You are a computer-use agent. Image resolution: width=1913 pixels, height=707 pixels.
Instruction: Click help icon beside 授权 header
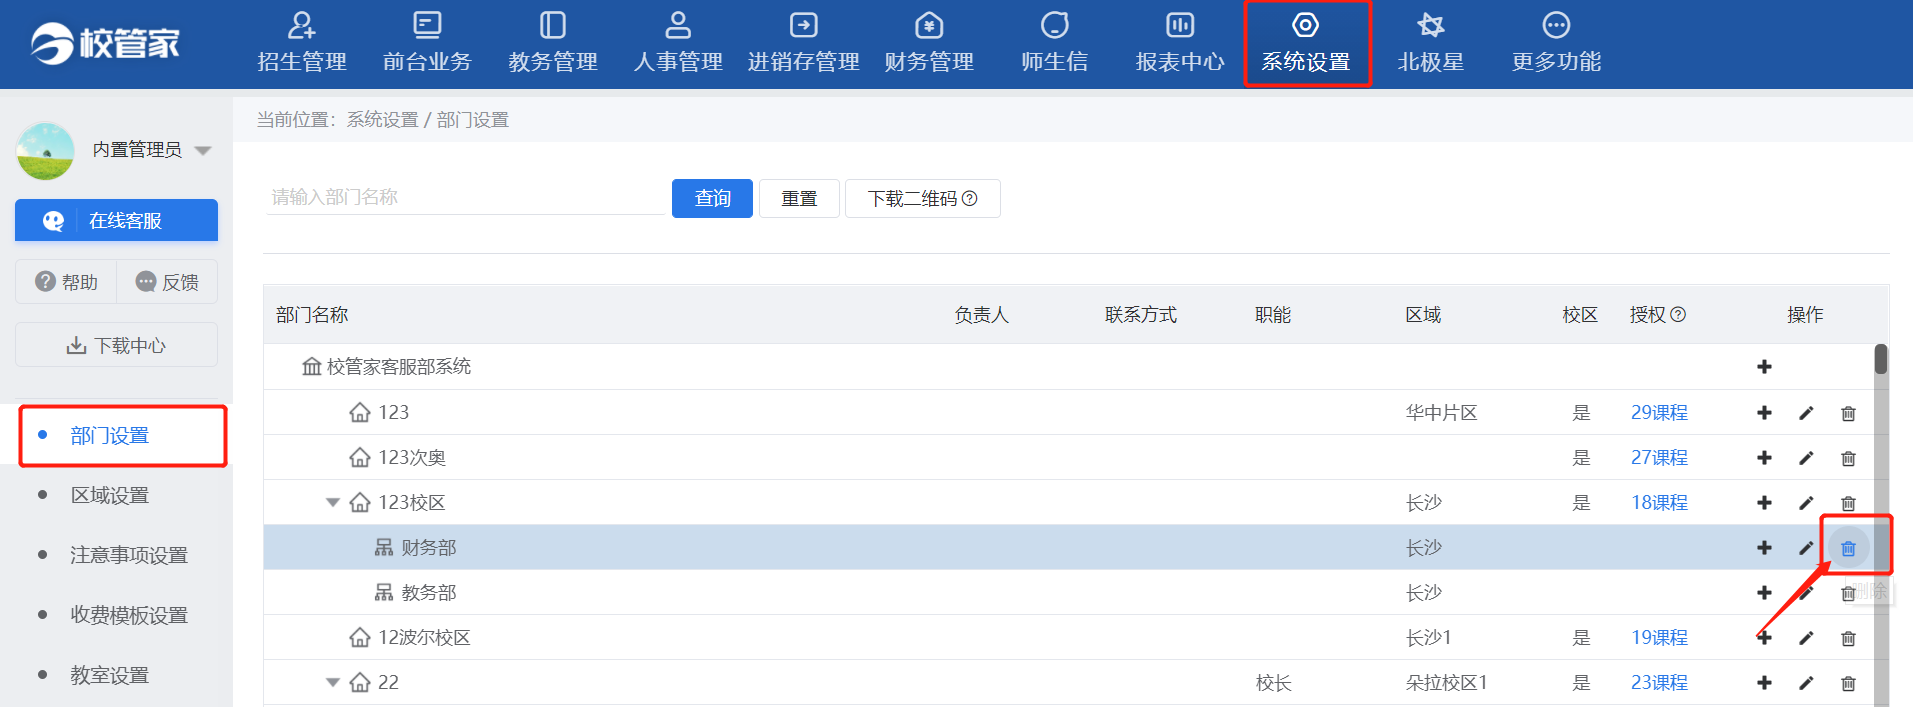[1678, 315]
